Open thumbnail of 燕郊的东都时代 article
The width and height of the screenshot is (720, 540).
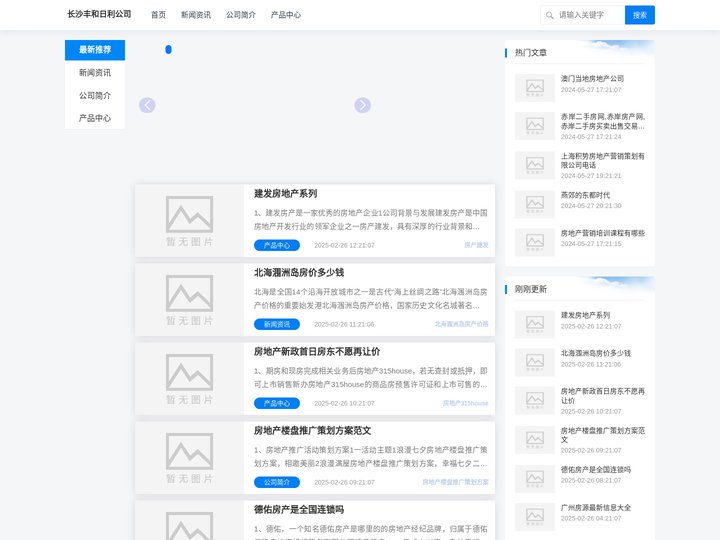point(534,204)
